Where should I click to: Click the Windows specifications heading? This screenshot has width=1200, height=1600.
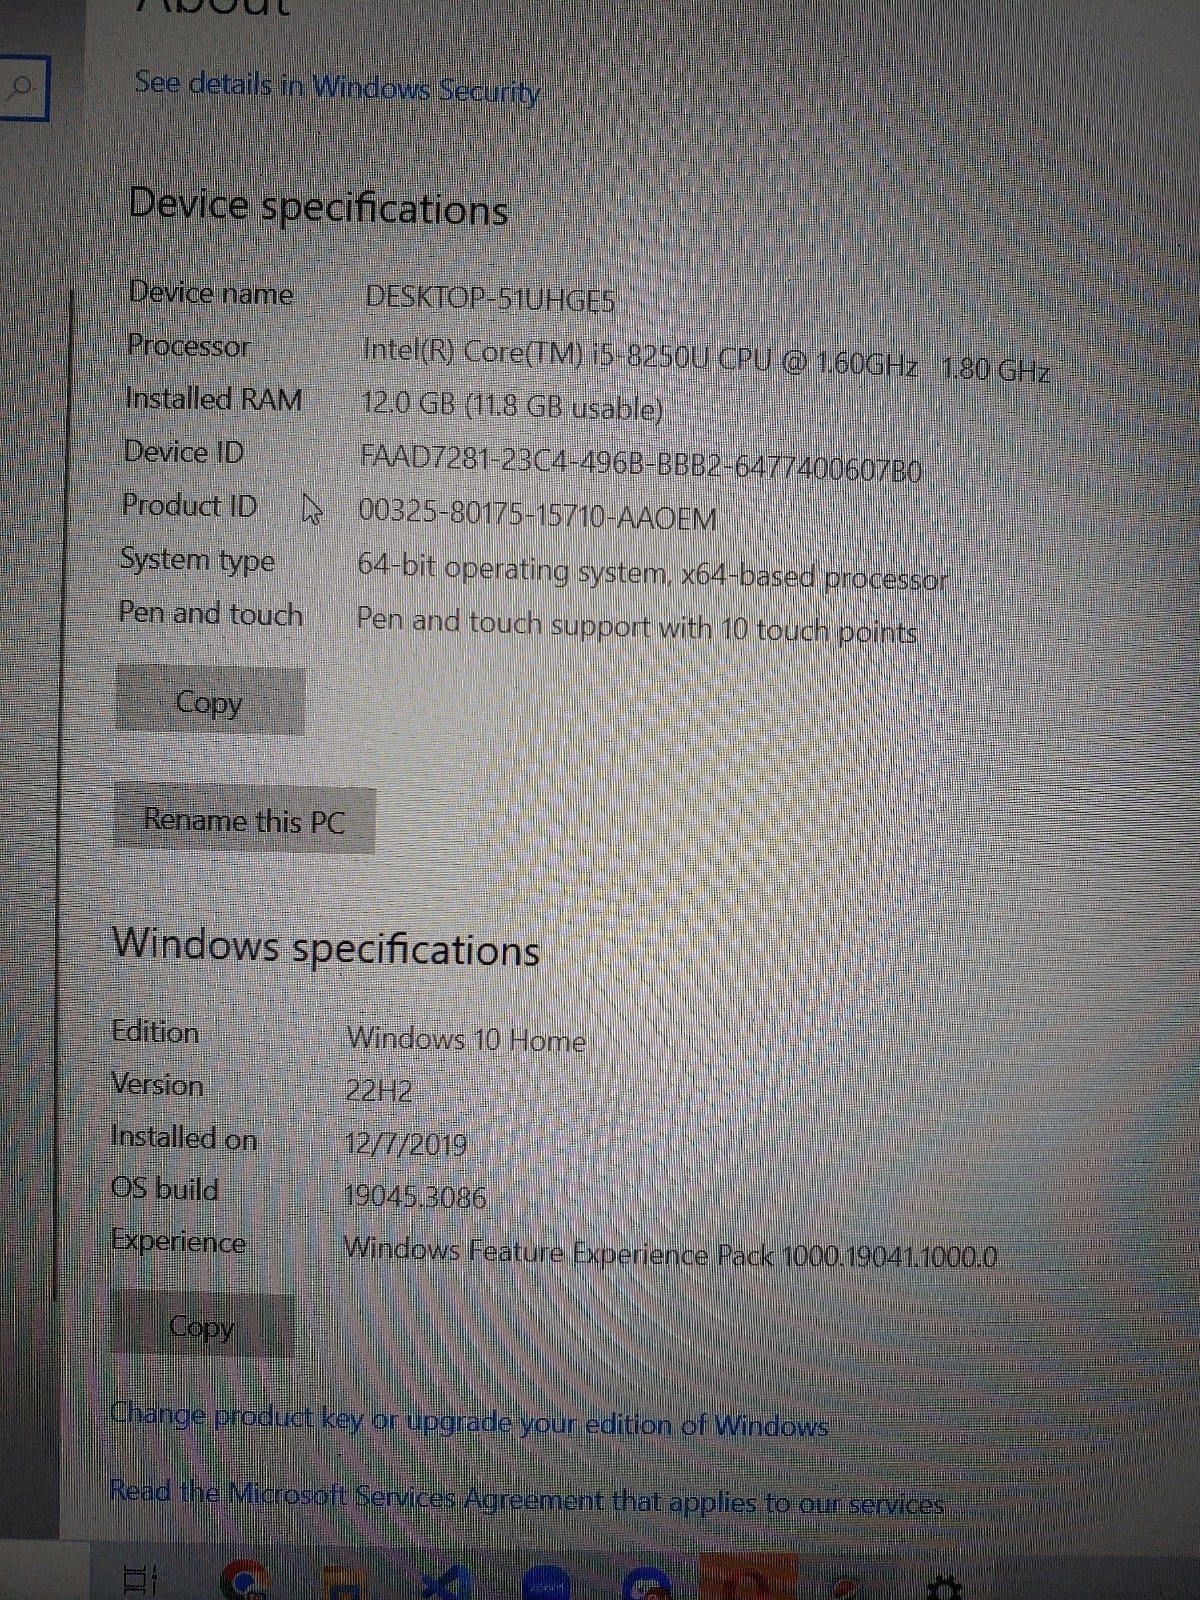[326, 946]
